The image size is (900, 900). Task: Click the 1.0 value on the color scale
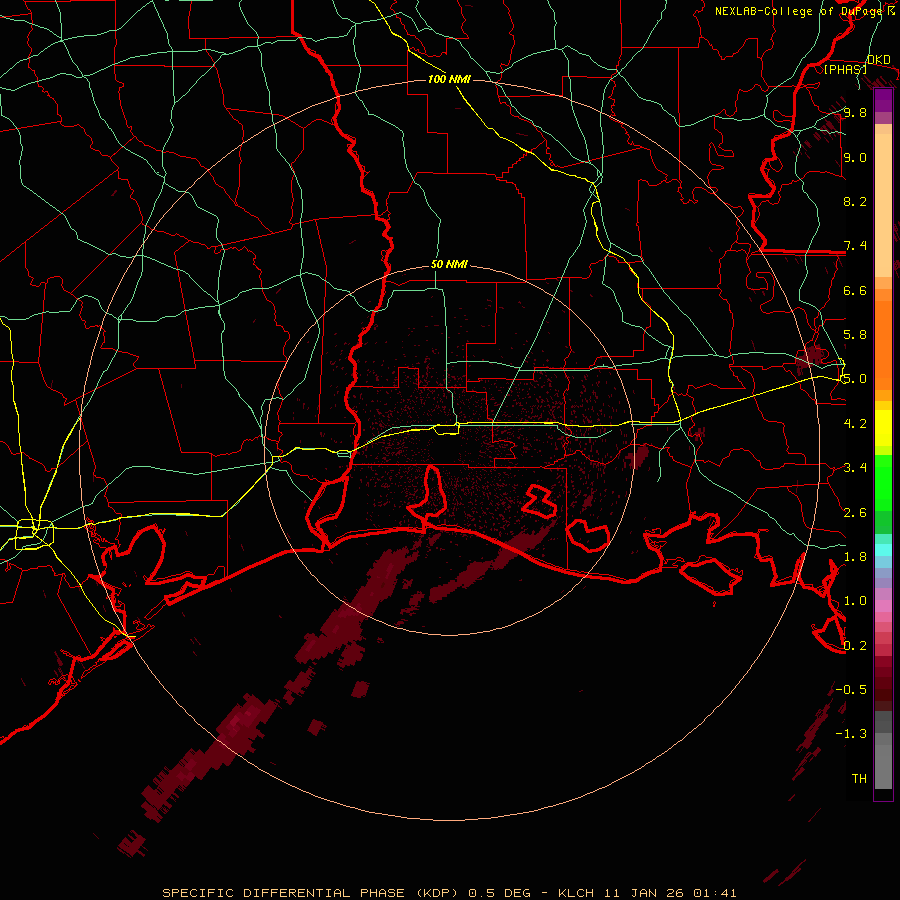855,601
